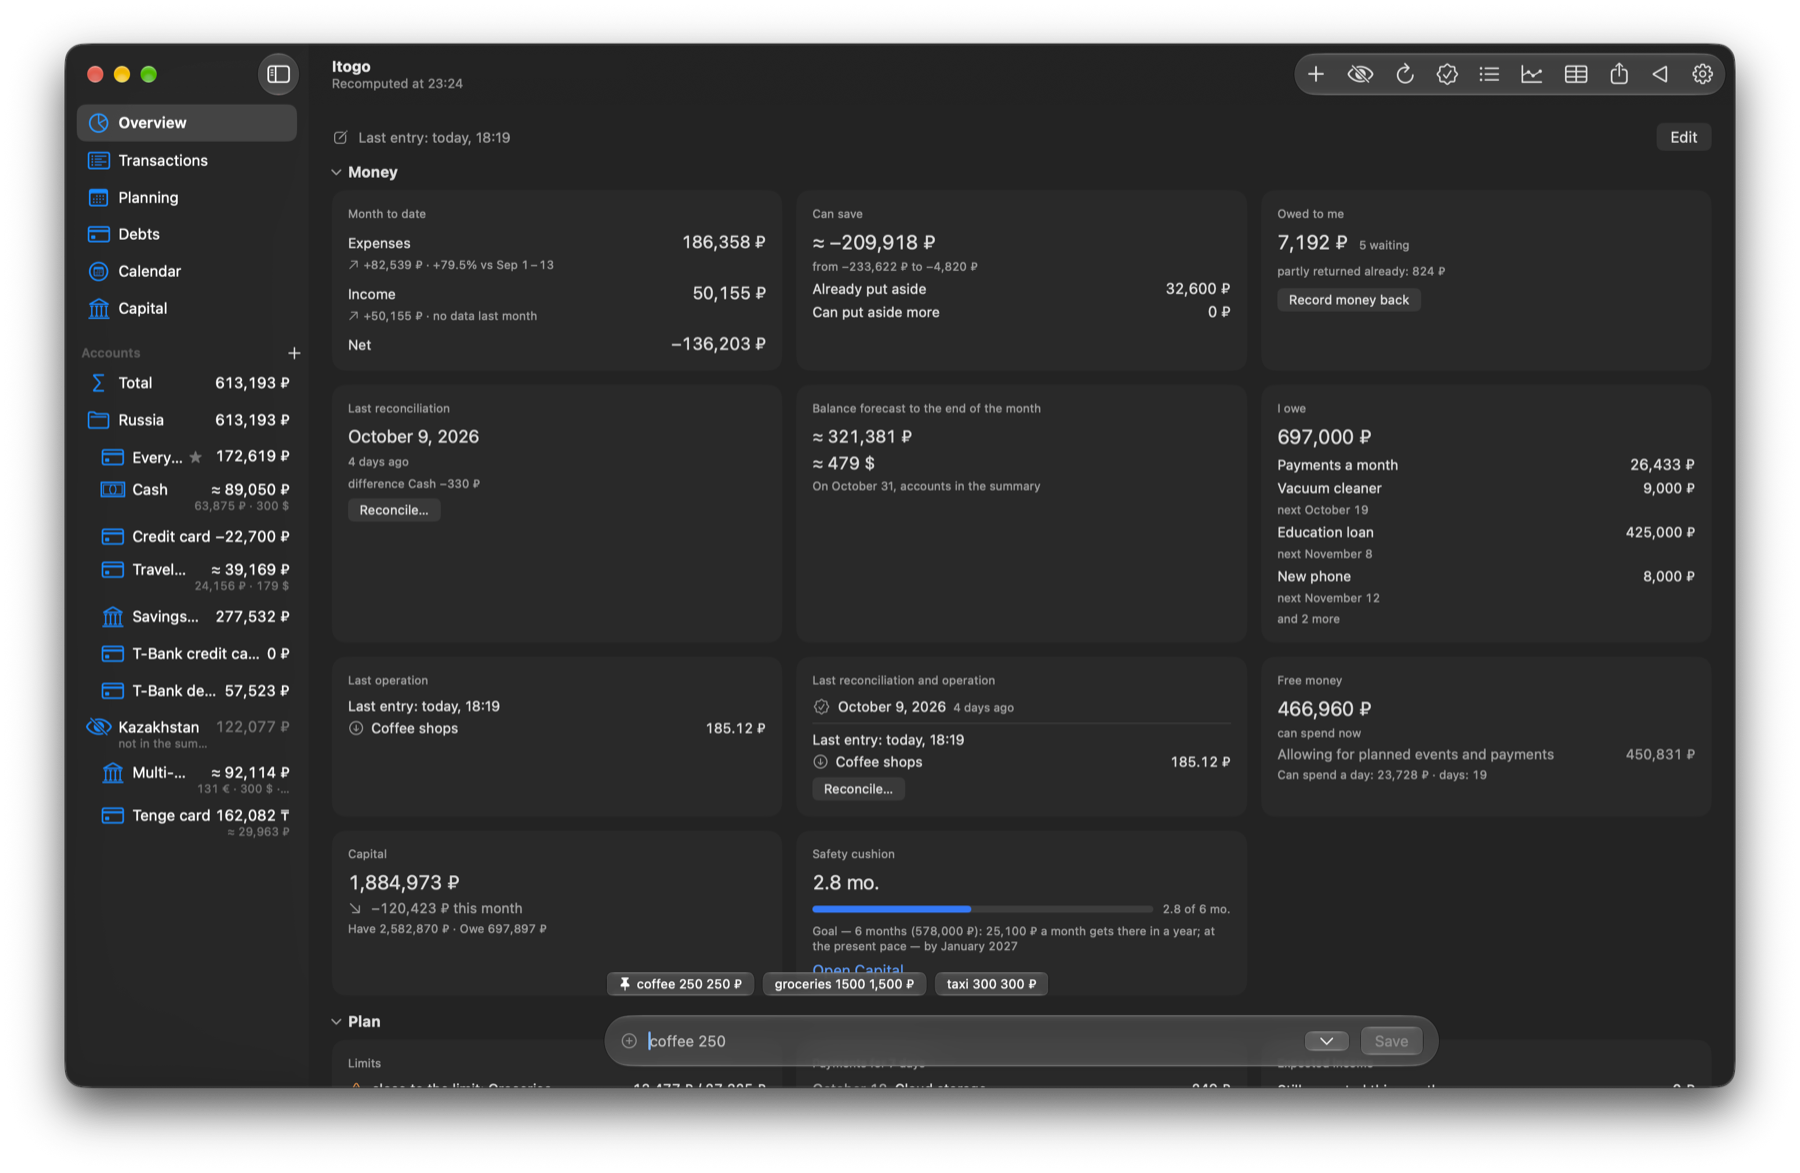
Task: Open the Debts section
Action: tap(187, 234)
